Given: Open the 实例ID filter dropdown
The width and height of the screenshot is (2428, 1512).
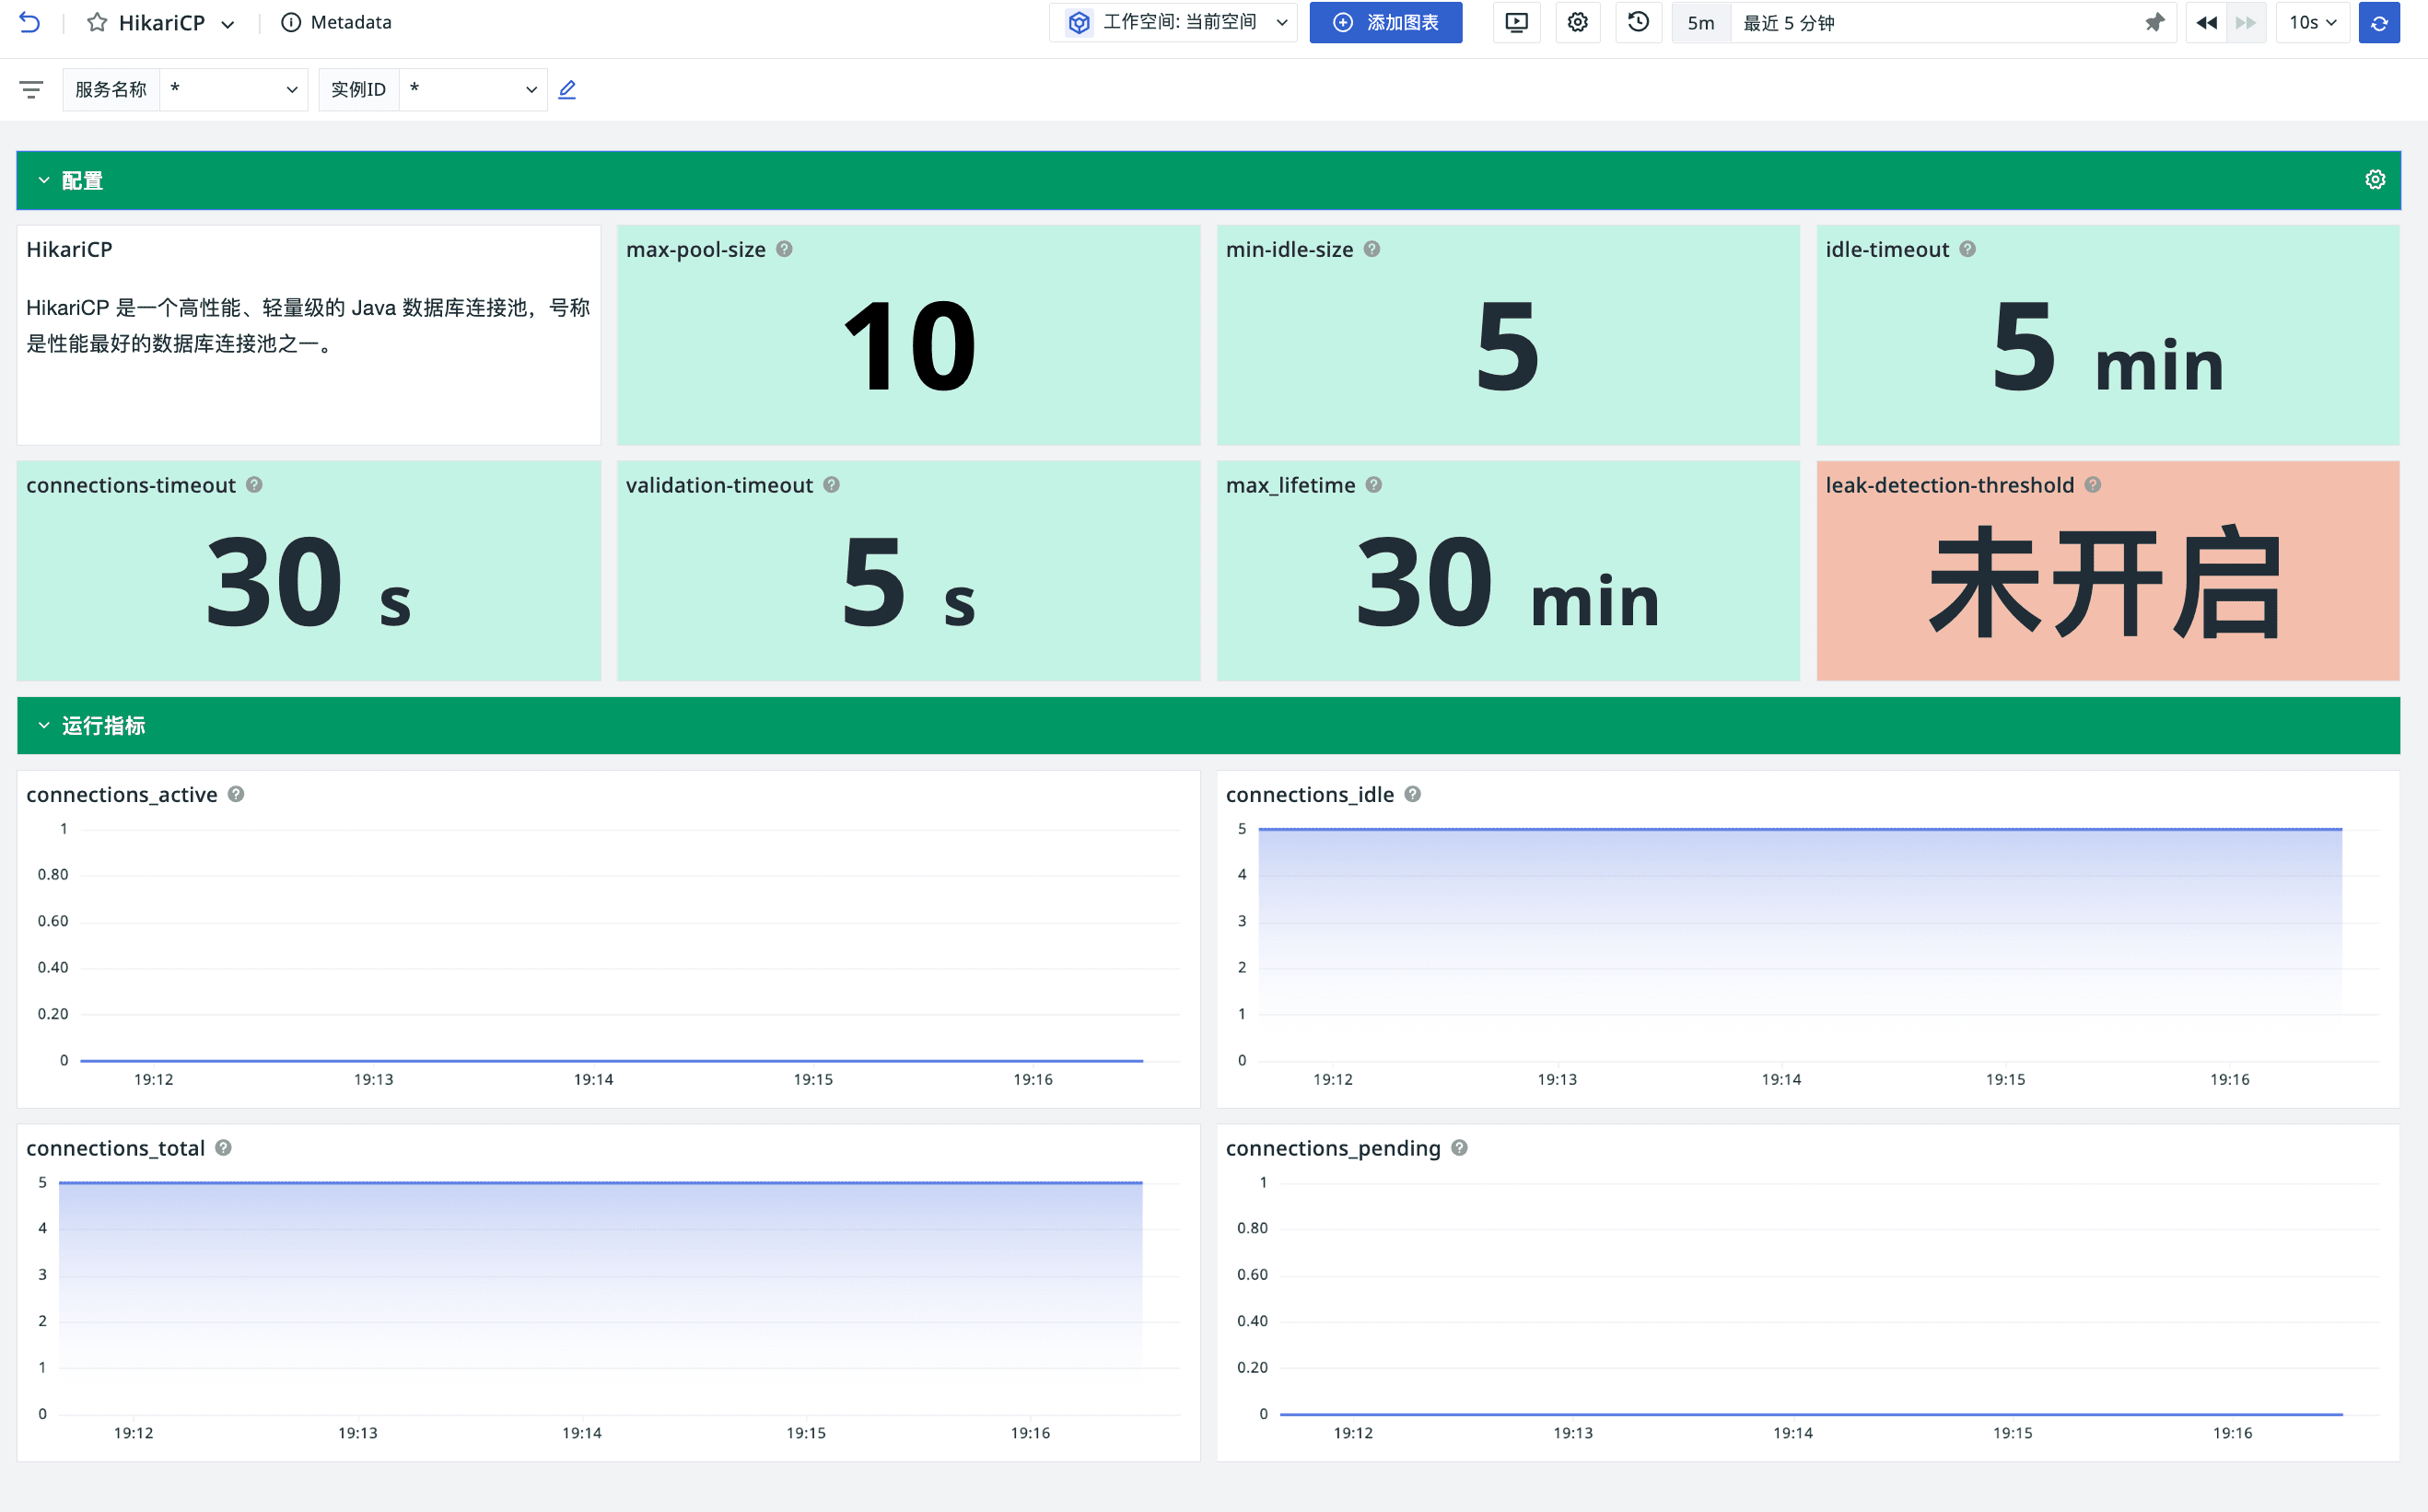Looking at the screenshot, I should [x=472, y=89].
